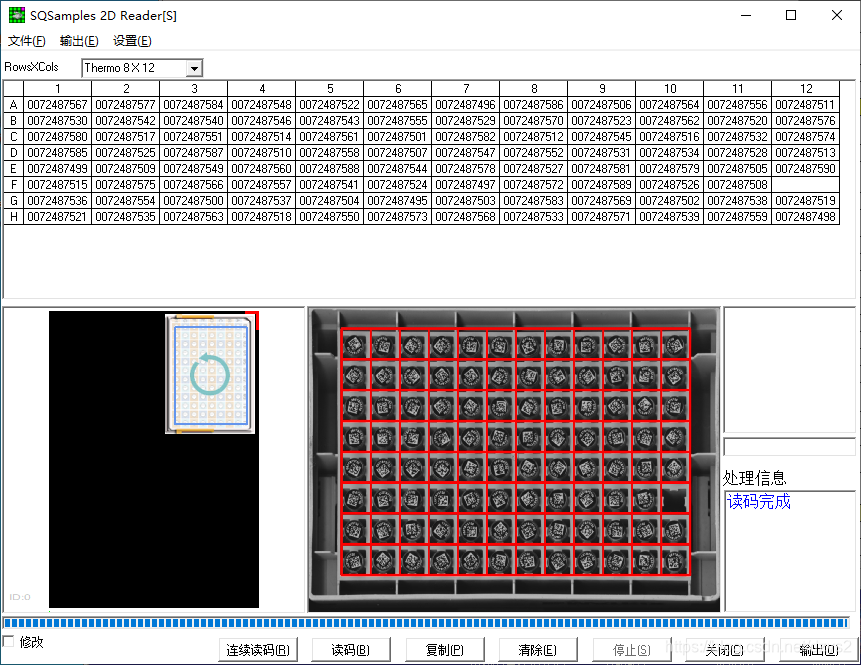Viewport: 861px width, 665px height.
Task: Select cell 0072487567 in row A
Action: [58, 104]
